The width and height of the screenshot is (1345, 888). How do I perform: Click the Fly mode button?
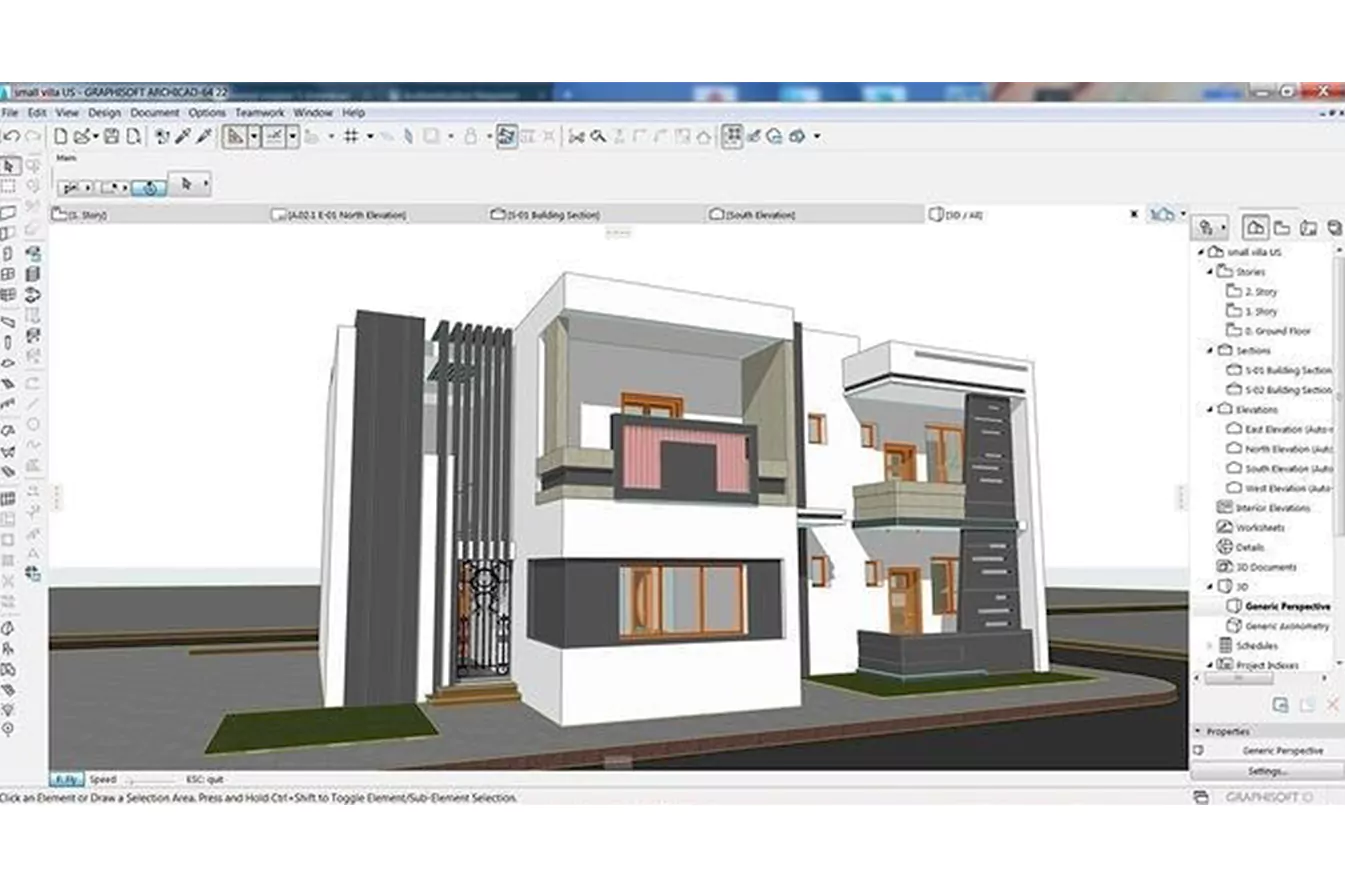point(67,779)
